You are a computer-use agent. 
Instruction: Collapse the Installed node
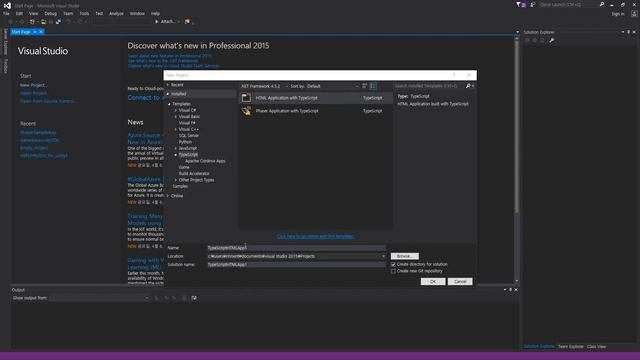pos(168,94)
